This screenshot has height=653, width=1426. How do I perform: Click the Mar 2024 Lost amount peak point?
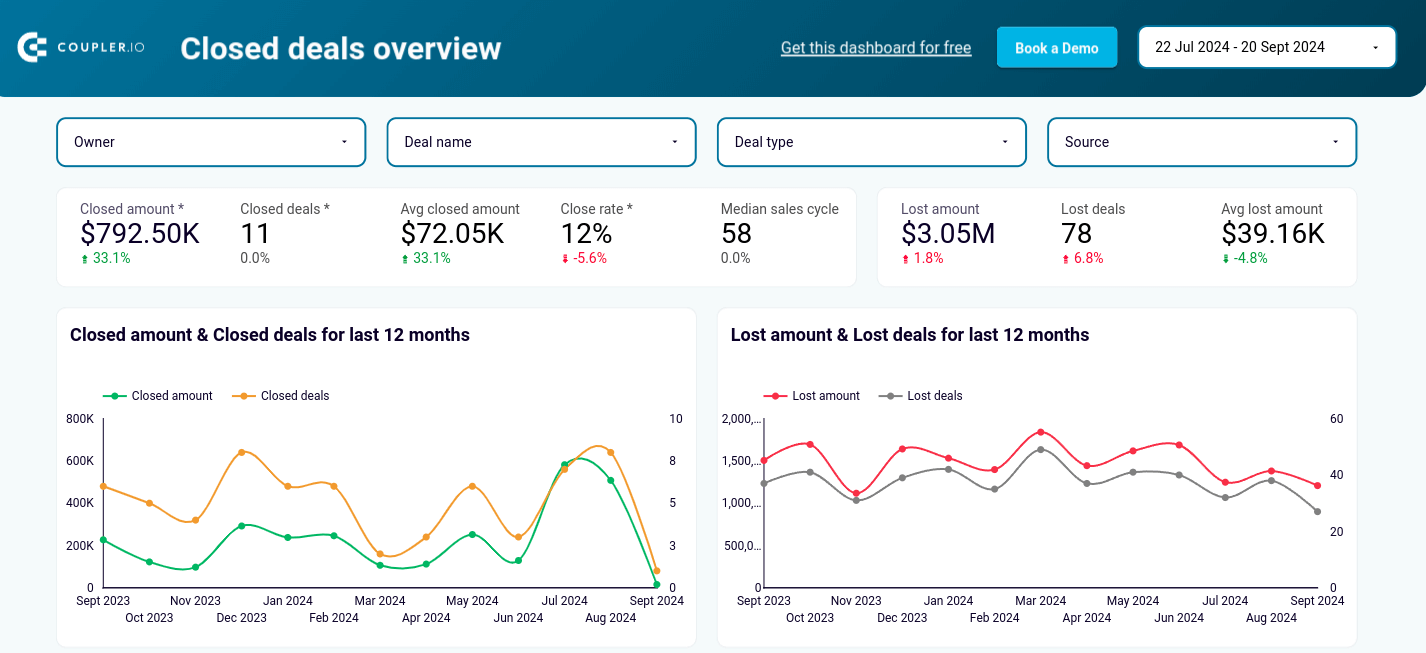click(x=1040, y=432)
